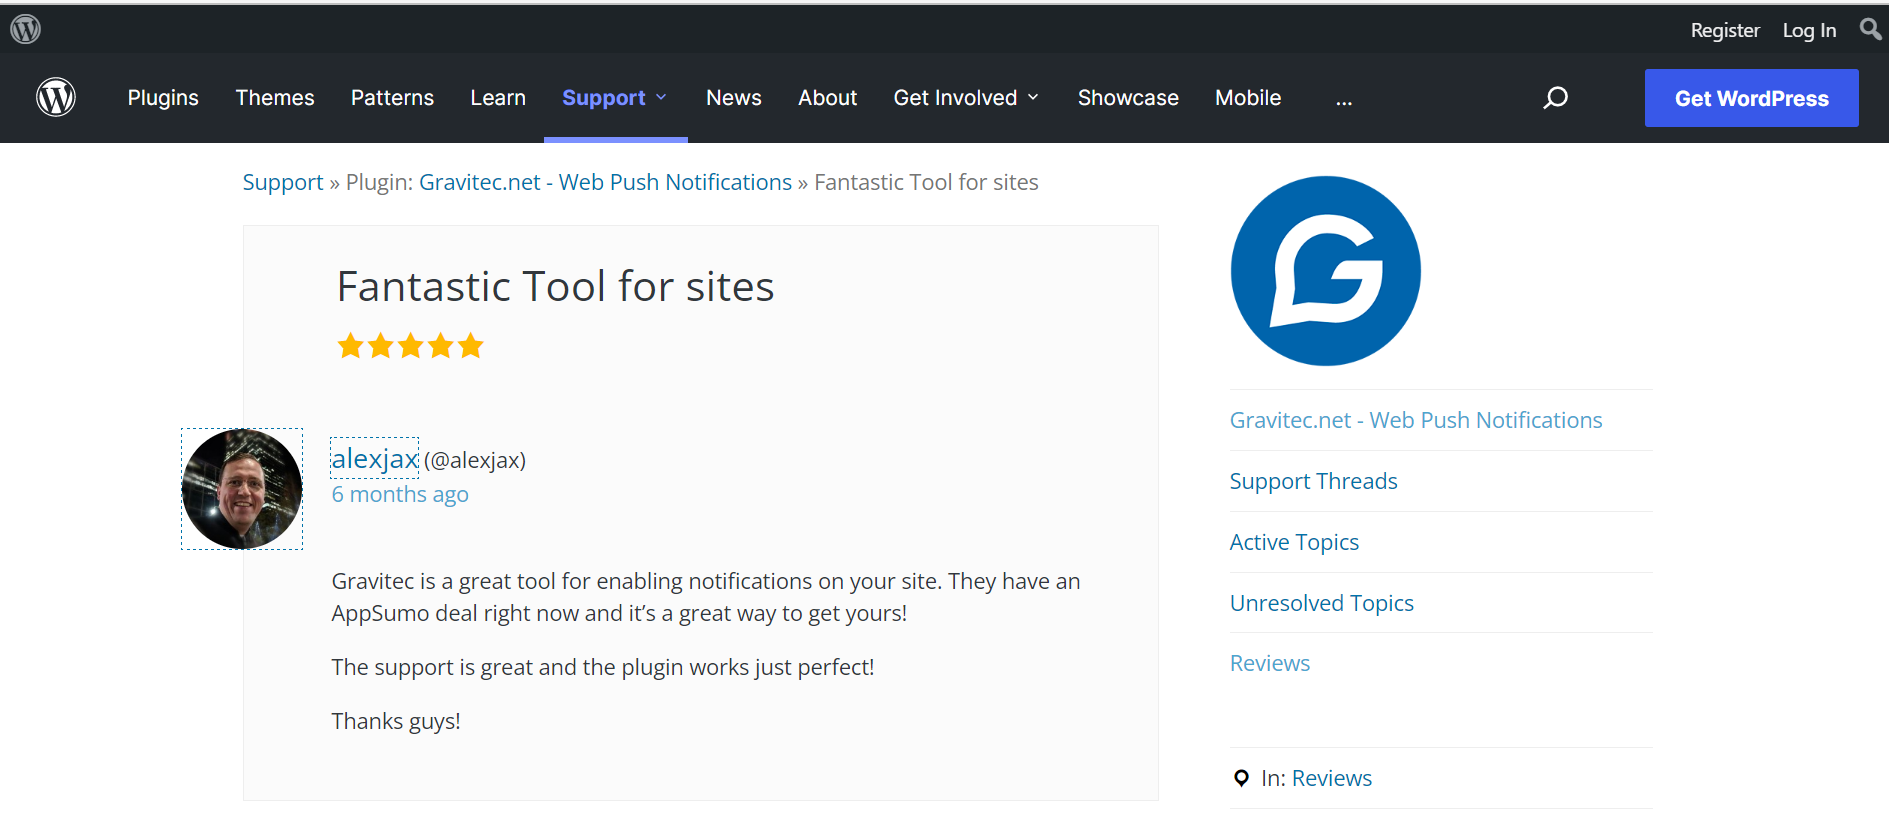
Task: Open the Themes menu item
Action: (x=275, y=98)
